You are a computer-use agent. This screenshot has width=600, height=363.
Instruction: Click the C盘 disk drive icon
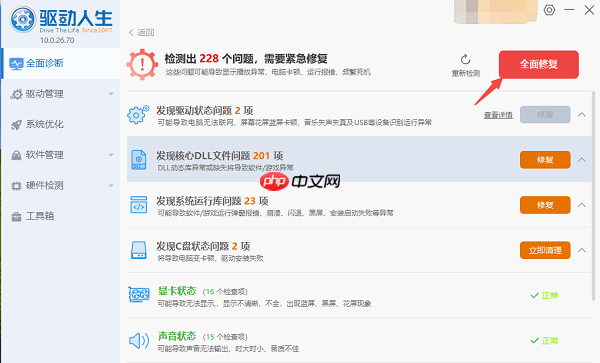point(139,250)
